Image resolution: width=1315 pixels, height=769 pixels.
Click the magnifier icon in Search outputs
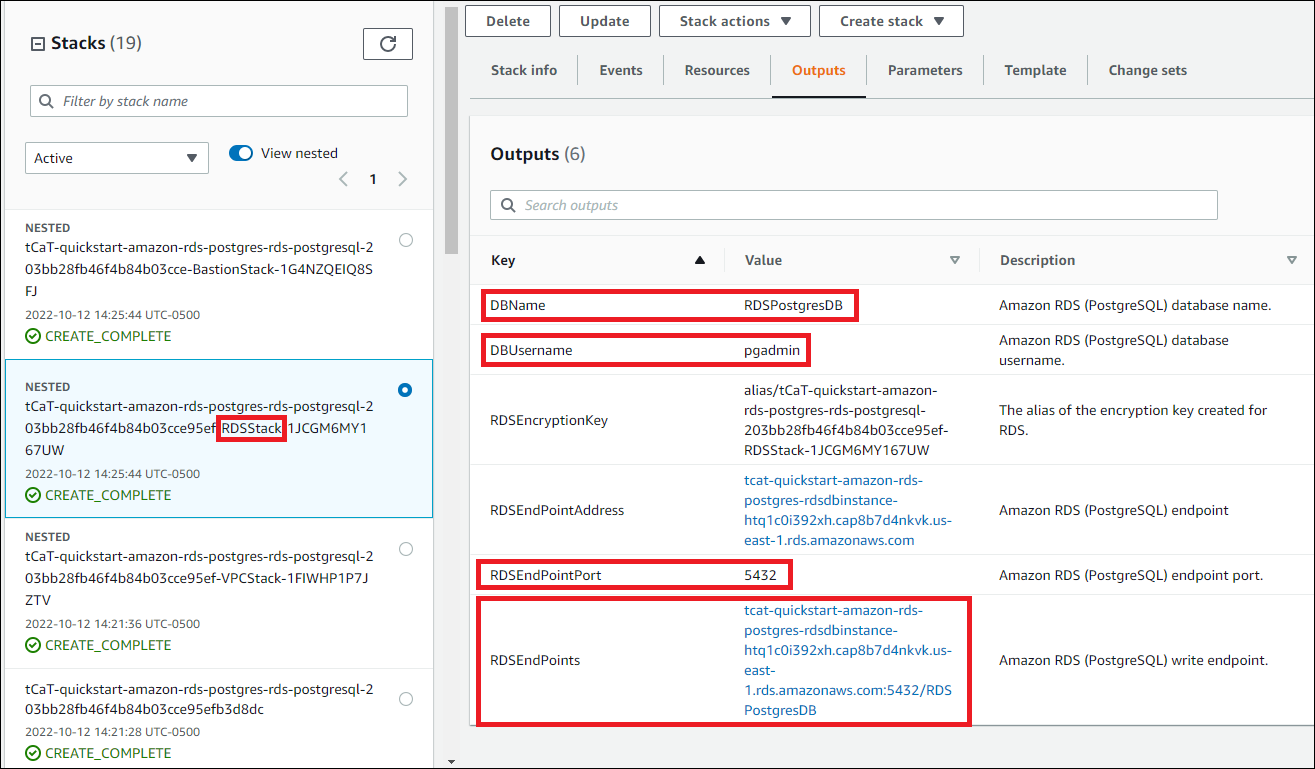click(507, 205)
